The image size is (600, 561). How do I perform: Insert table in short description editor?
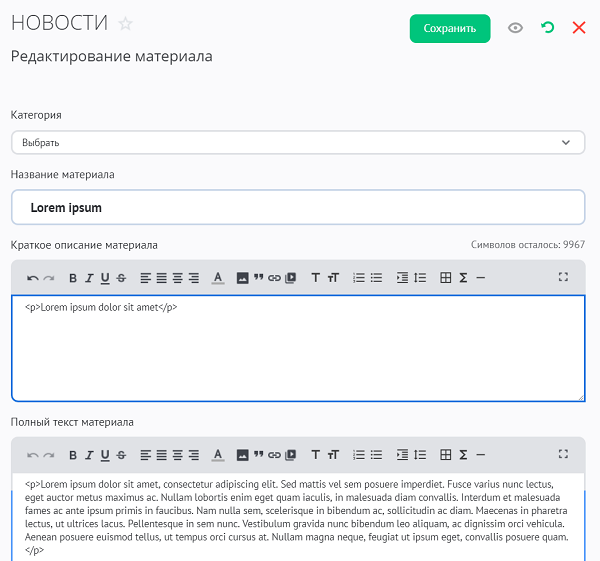[x=446, y=278]
